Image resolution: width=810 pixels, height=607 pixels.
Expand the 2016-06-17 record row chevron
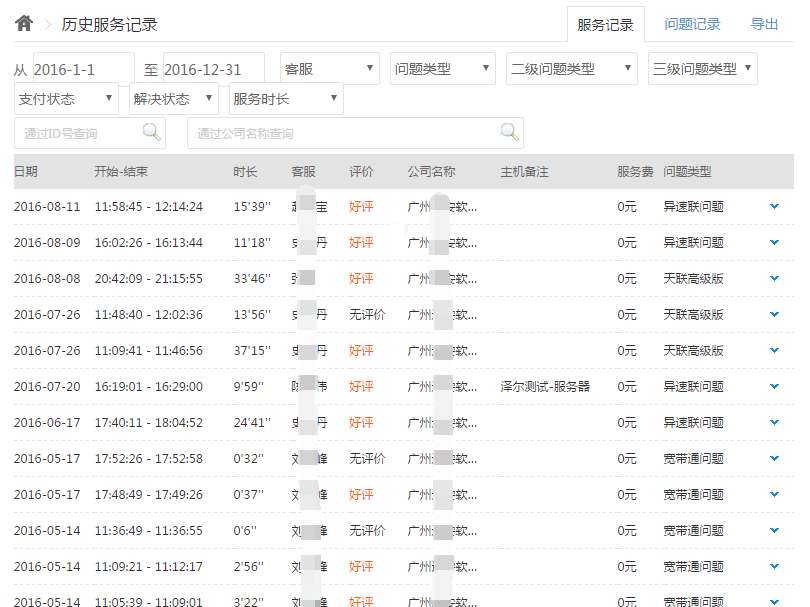[774, 422]
